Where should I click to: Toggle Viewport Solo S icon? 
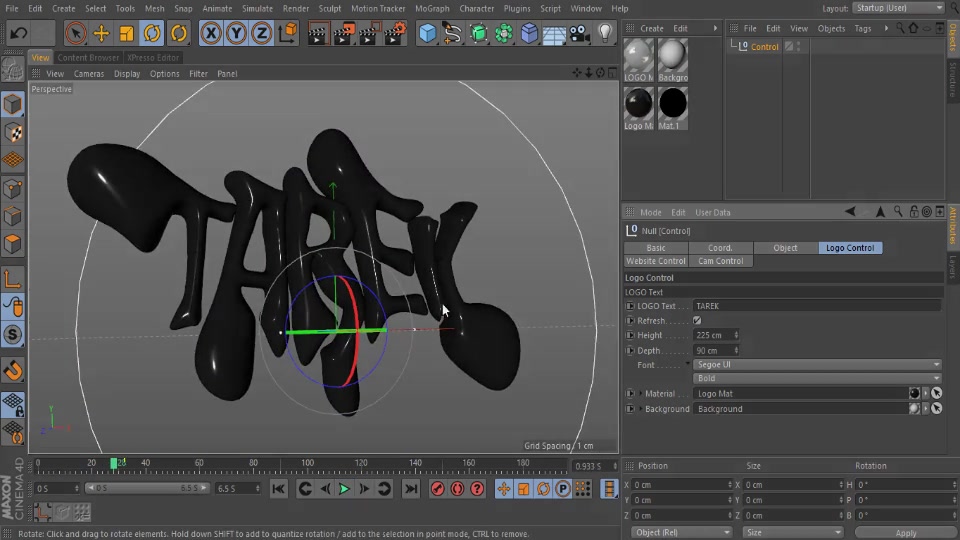pos(13,334)
